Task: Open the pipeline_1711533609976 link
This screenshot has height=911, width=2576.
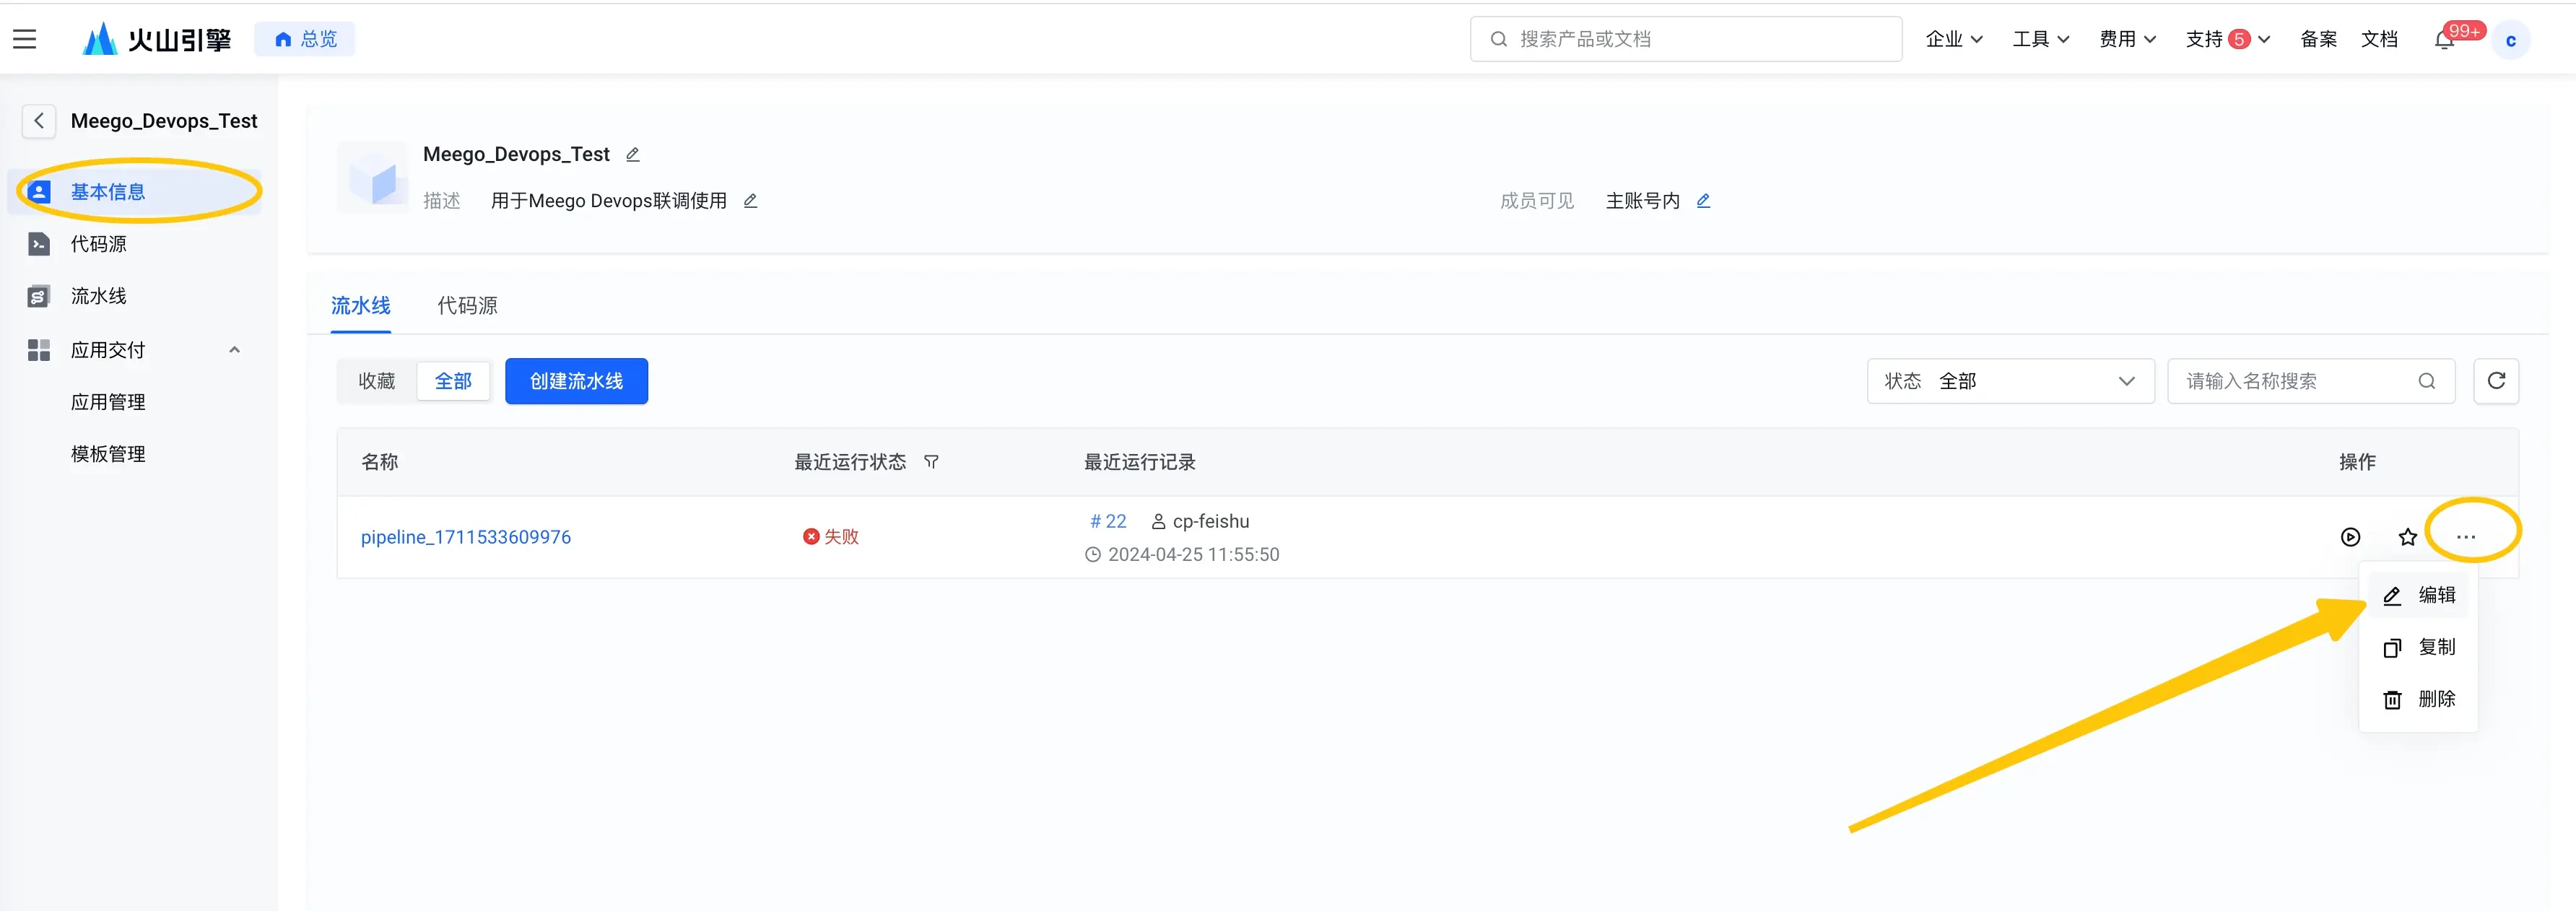Action: (466, 537)
